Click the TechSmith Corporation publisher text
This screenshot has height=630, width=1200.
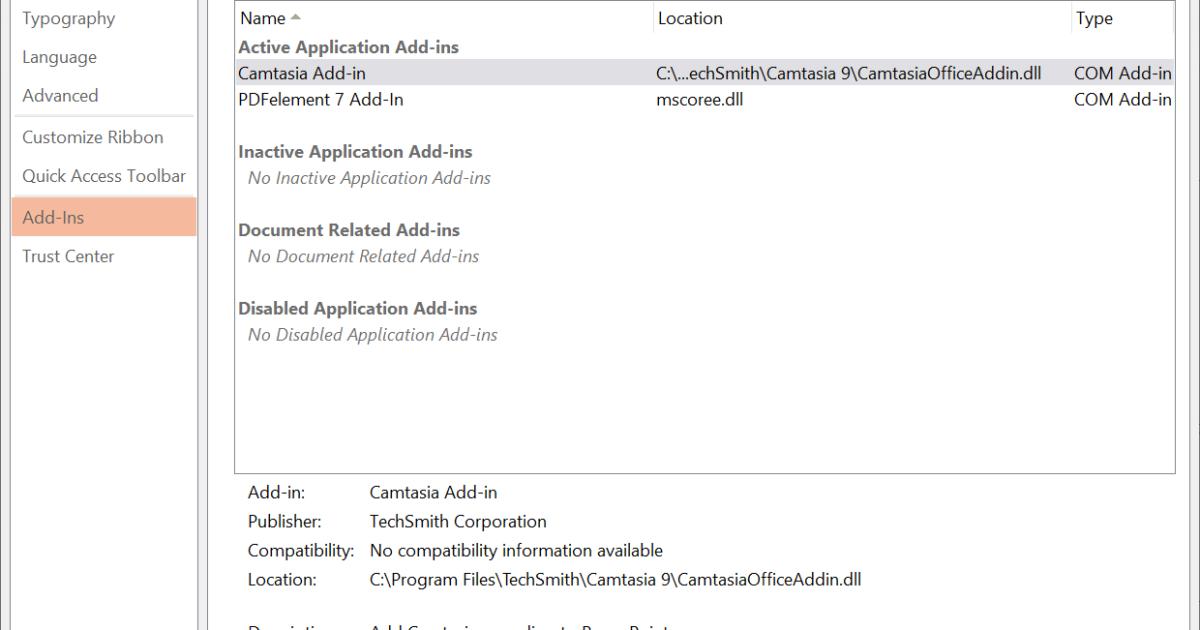point(458,521)
